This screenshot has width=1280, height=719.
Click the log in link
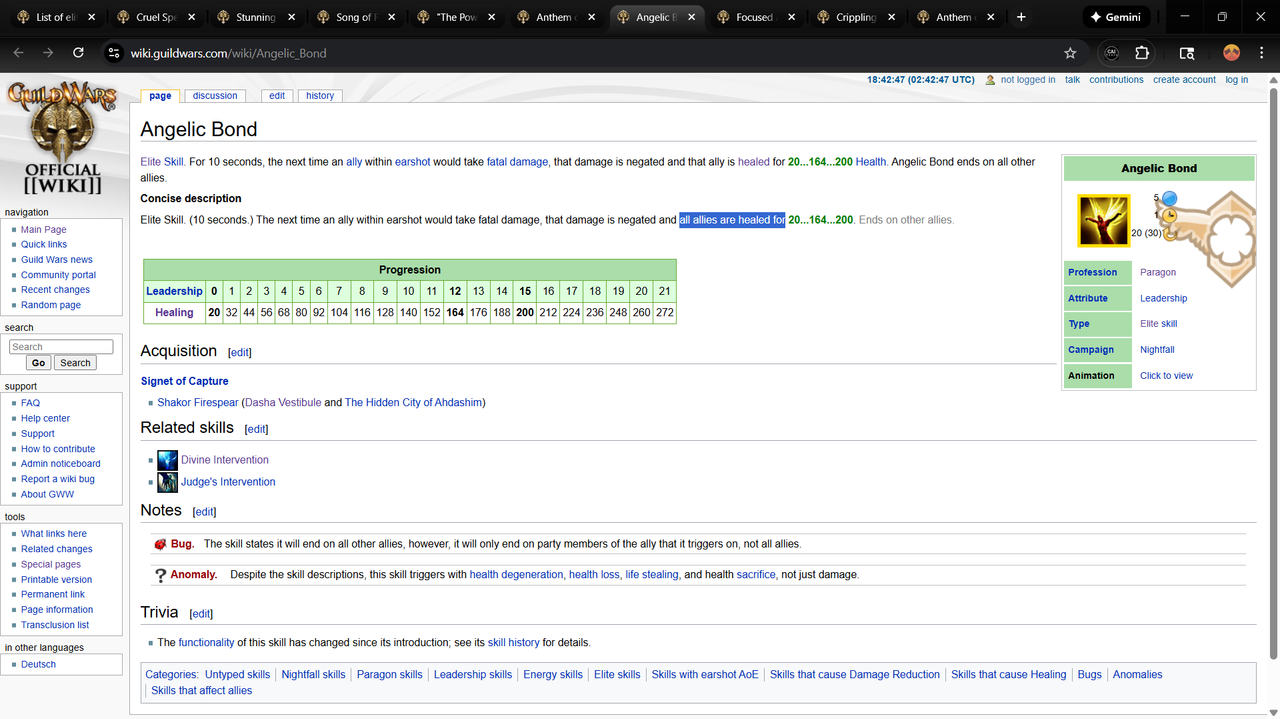(1237, 80)
